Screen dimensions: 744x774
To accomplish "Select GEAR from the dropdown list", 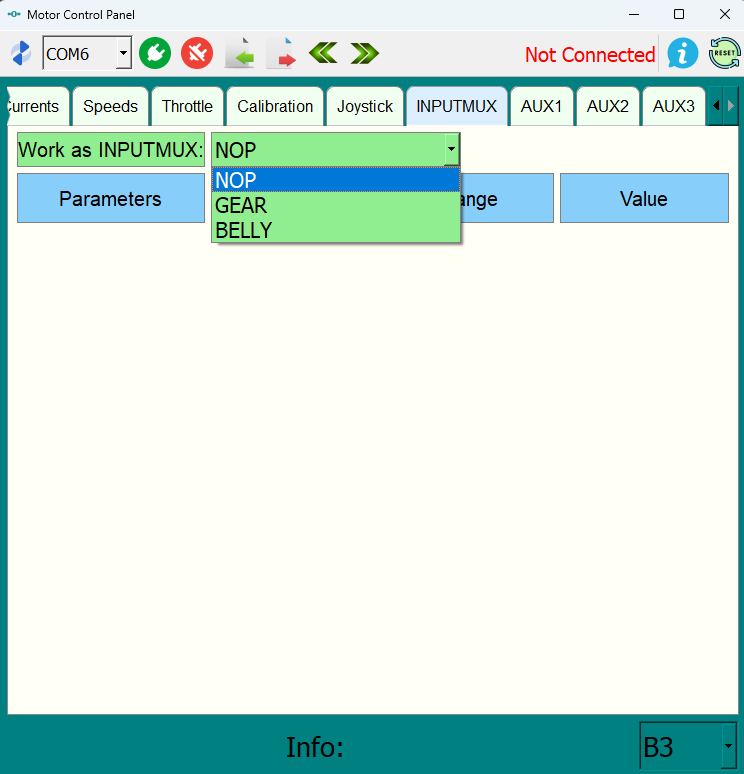I will coord(241,206).
